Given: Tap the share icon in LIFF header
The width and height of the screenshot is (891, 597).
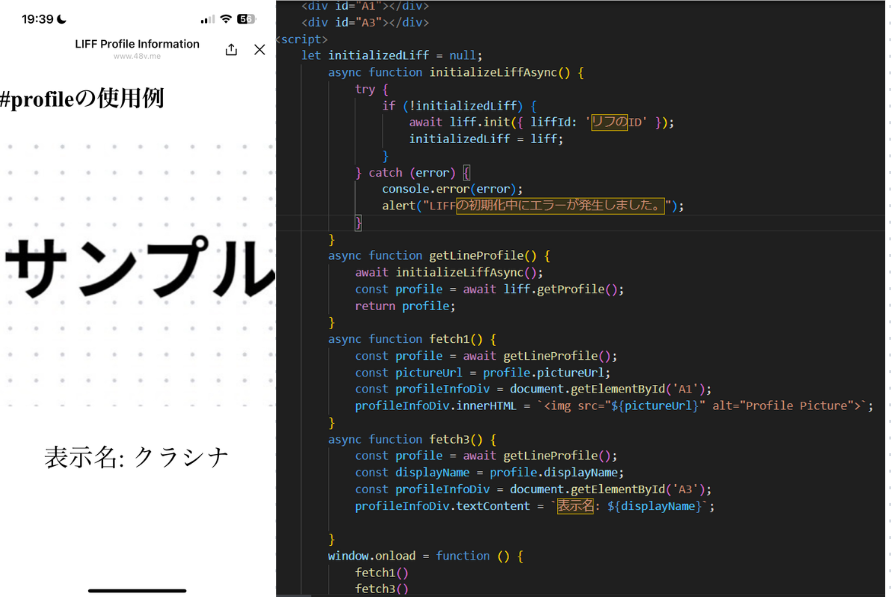Looking at the screenshot, I should (231, 49).
